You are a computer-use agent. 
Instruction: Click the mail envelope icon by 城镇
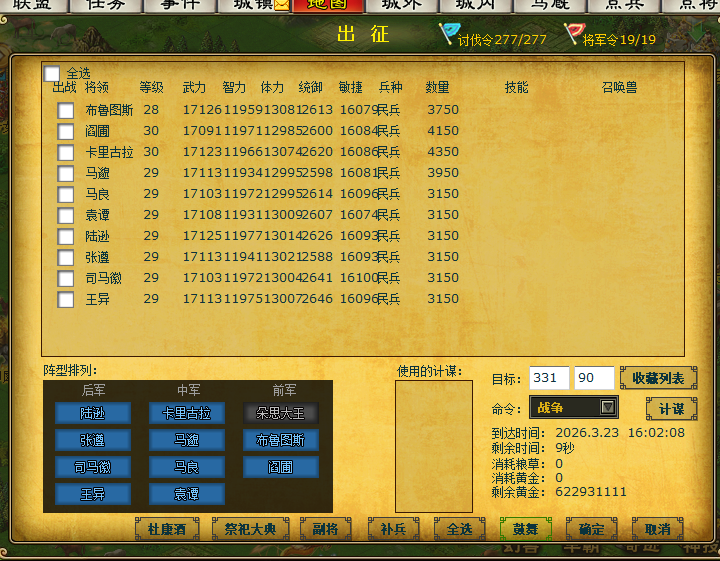coord(282,5)
